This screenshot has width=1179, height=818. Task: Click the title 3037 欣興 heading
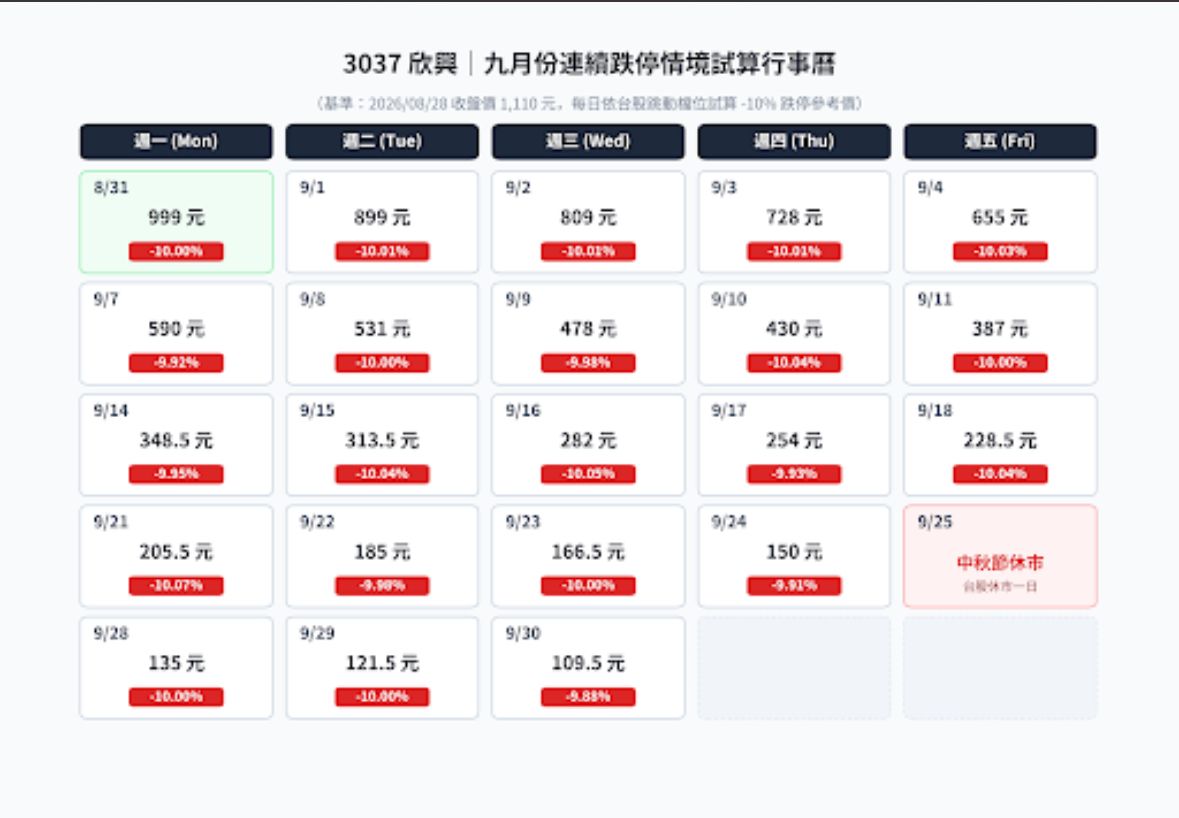[400, 64]
